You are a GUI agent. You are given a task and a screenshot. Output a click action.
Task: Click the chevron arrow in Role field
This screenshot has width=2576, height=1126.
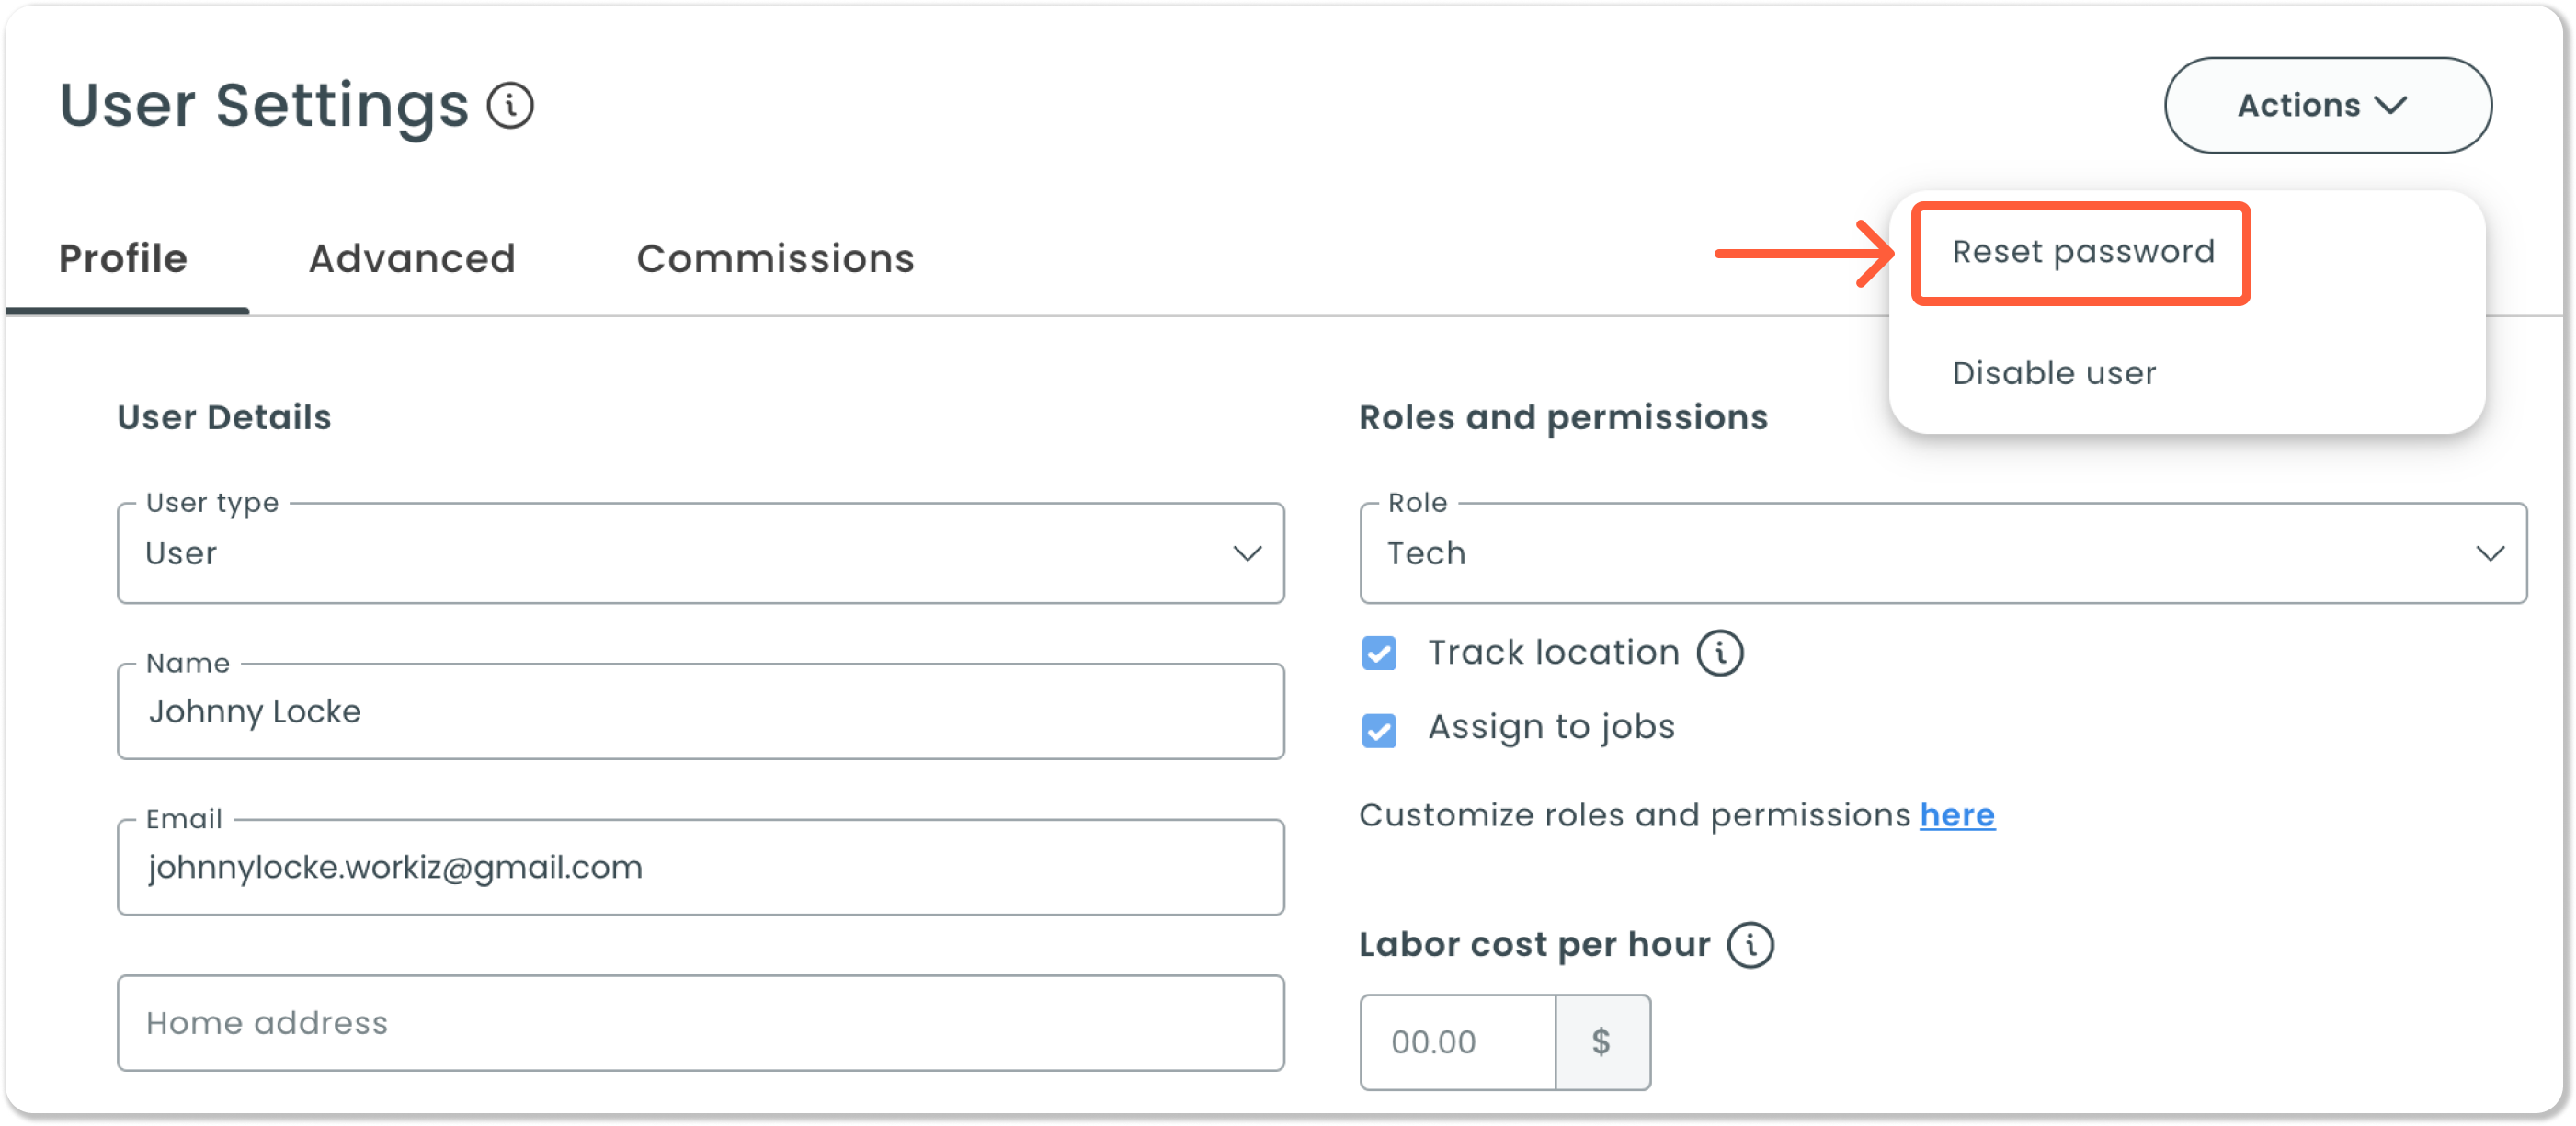2489,554
